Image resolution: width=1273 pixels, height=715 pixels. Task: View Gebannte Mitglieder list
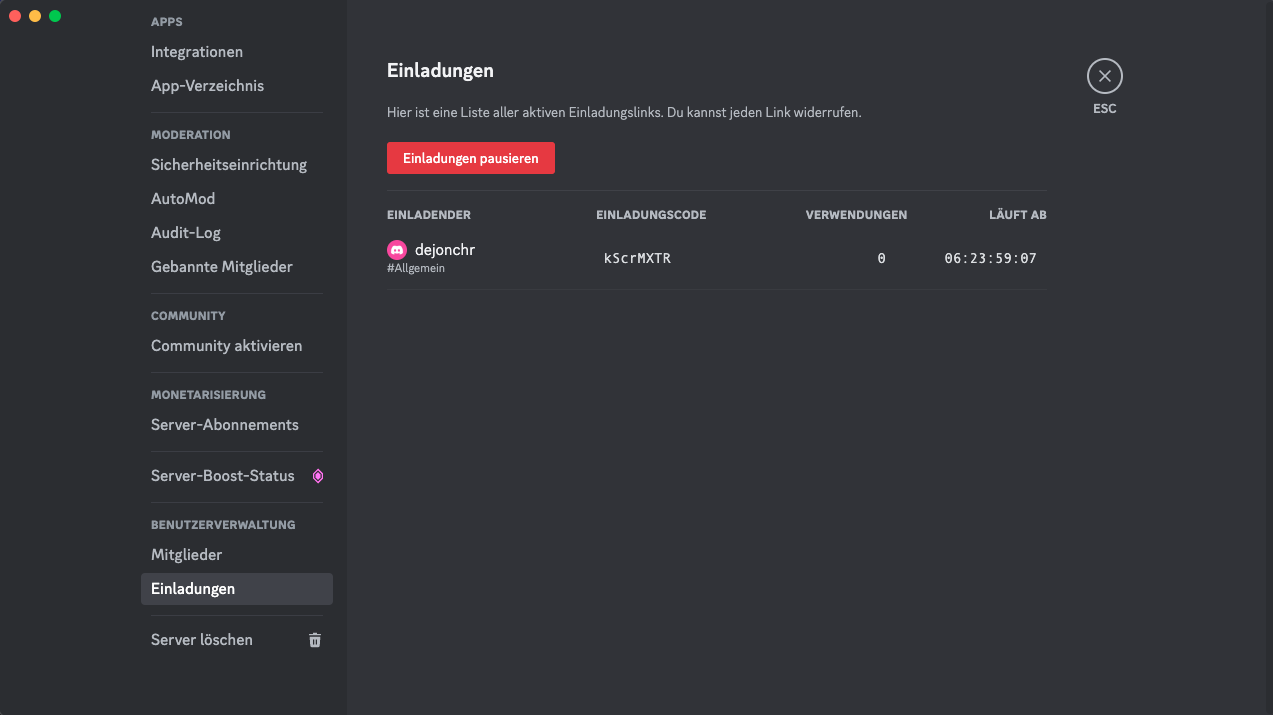point(222,267)
